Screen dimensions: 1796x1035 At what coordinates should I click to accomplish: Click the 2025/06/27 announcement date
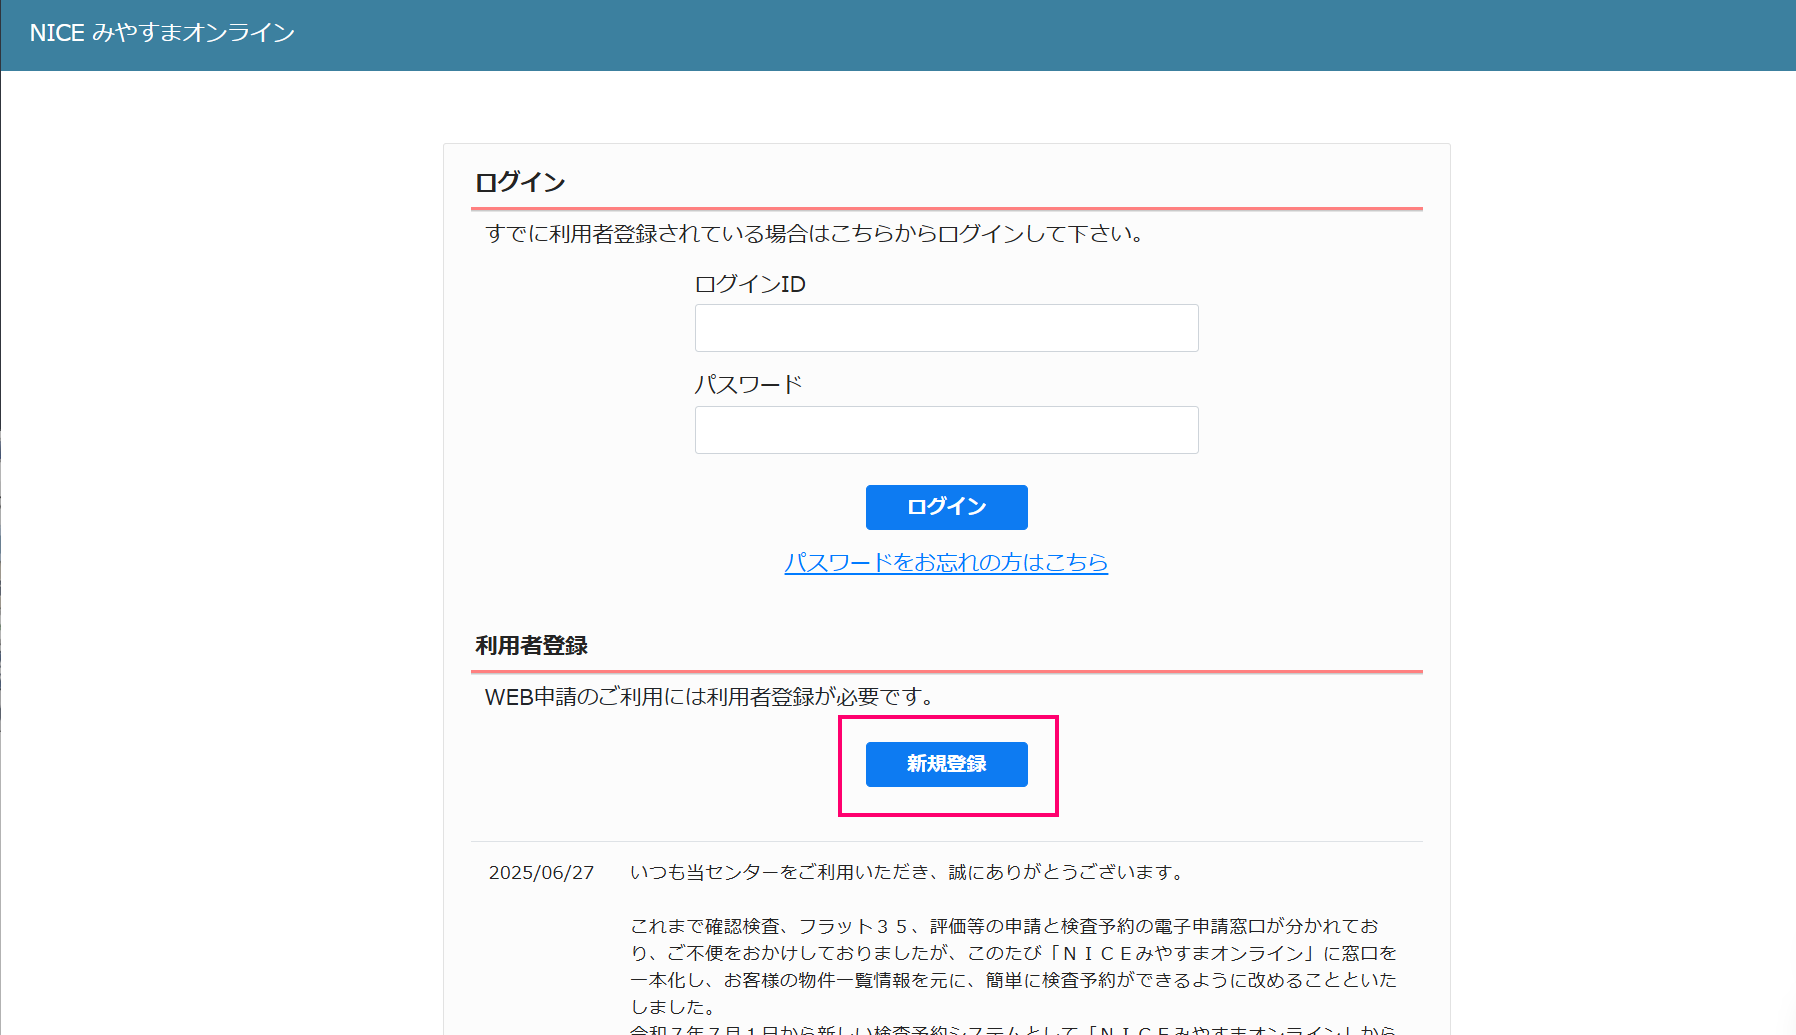point(541,873)
